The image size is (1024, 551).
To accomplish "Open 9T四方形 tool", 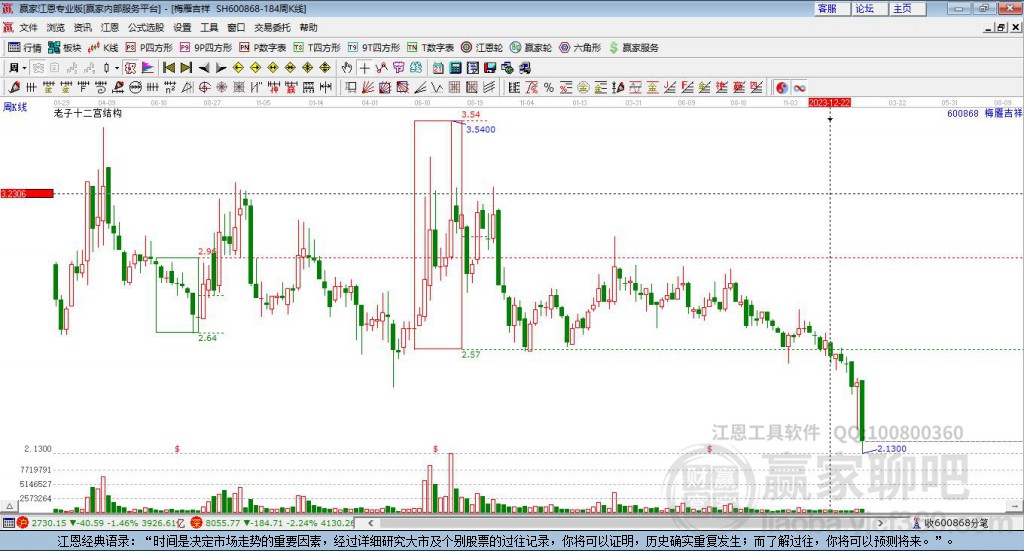I will pos(374,48).
